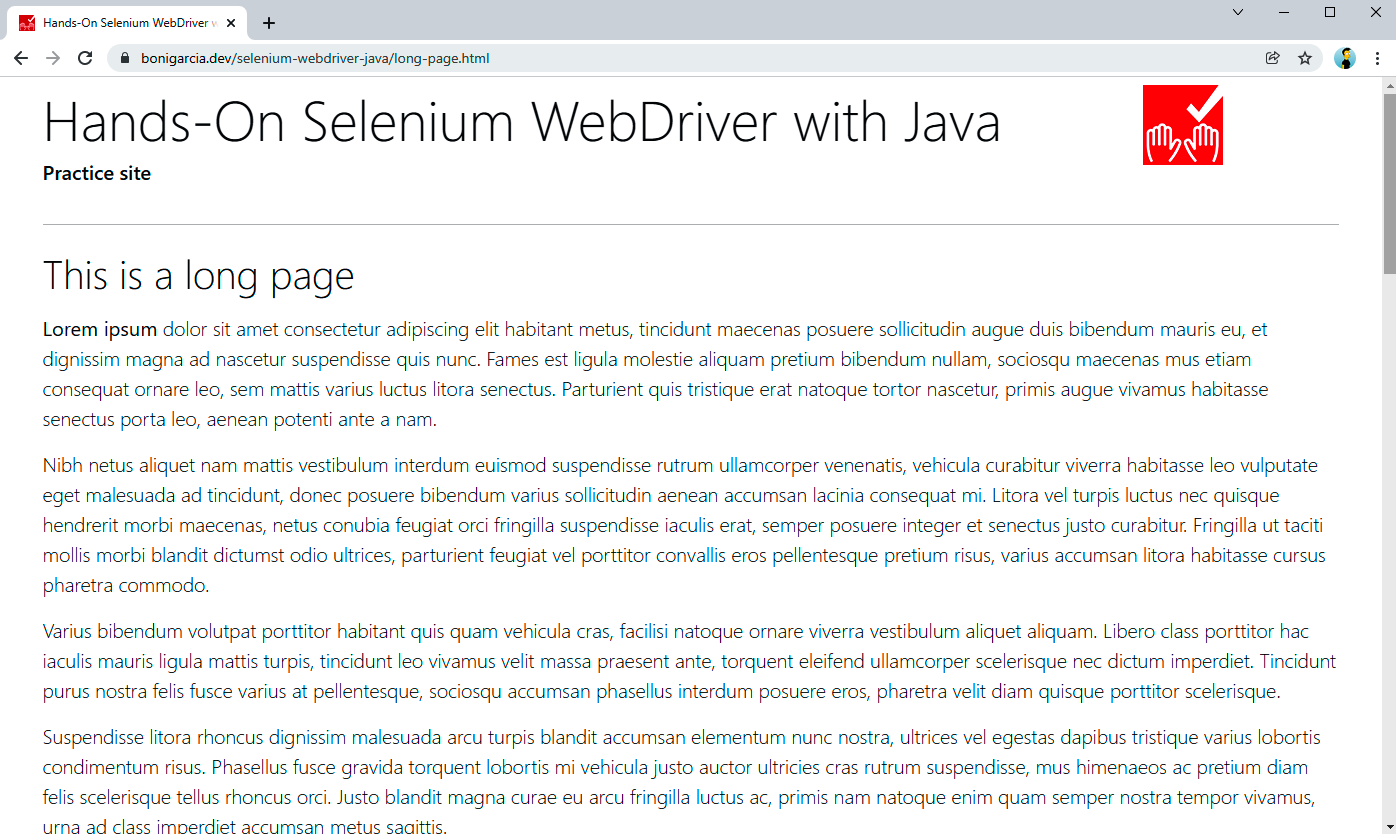This screenshot has height=834, width=1396.
Task: Click the "This is a long page" heading
Action: coord(198,276)
